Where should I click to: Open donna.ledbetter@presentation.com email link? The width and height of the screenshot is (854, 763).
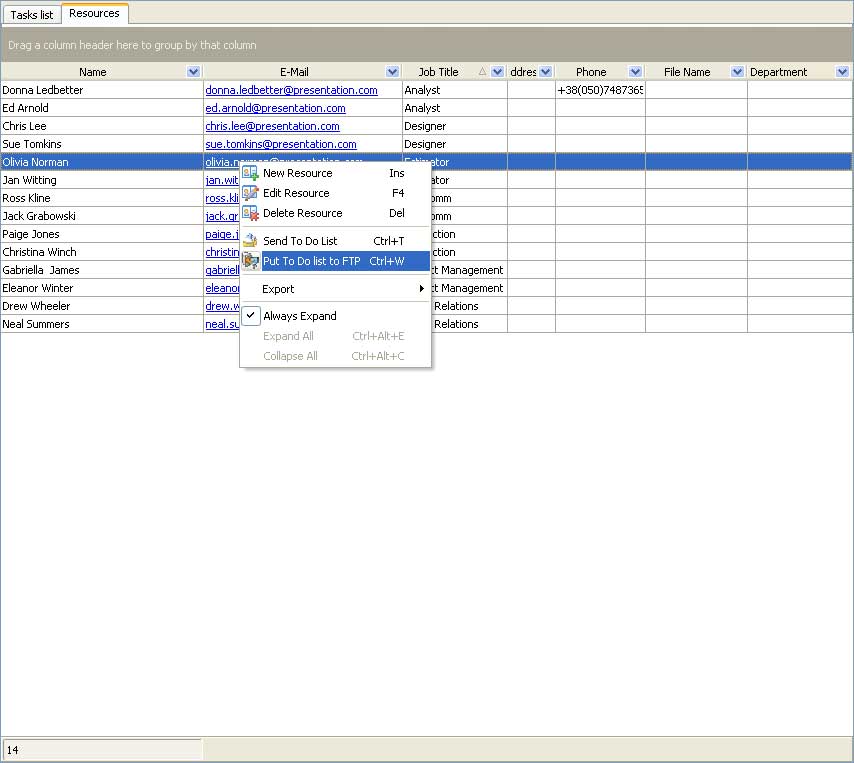pos(291,90)
